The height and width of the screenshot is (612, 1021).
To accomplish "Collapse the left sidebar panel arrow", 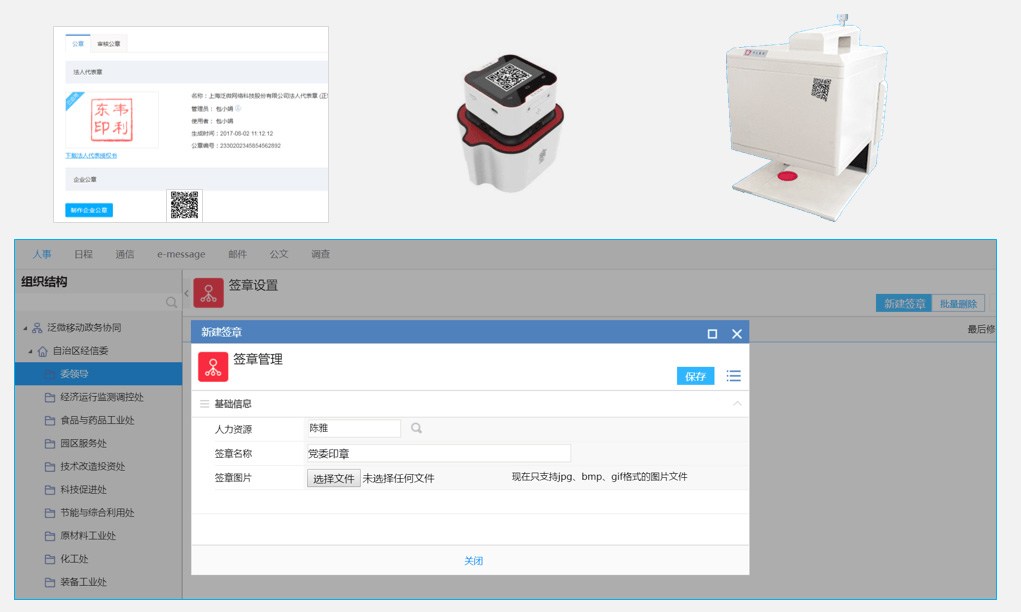I will 186,292.
